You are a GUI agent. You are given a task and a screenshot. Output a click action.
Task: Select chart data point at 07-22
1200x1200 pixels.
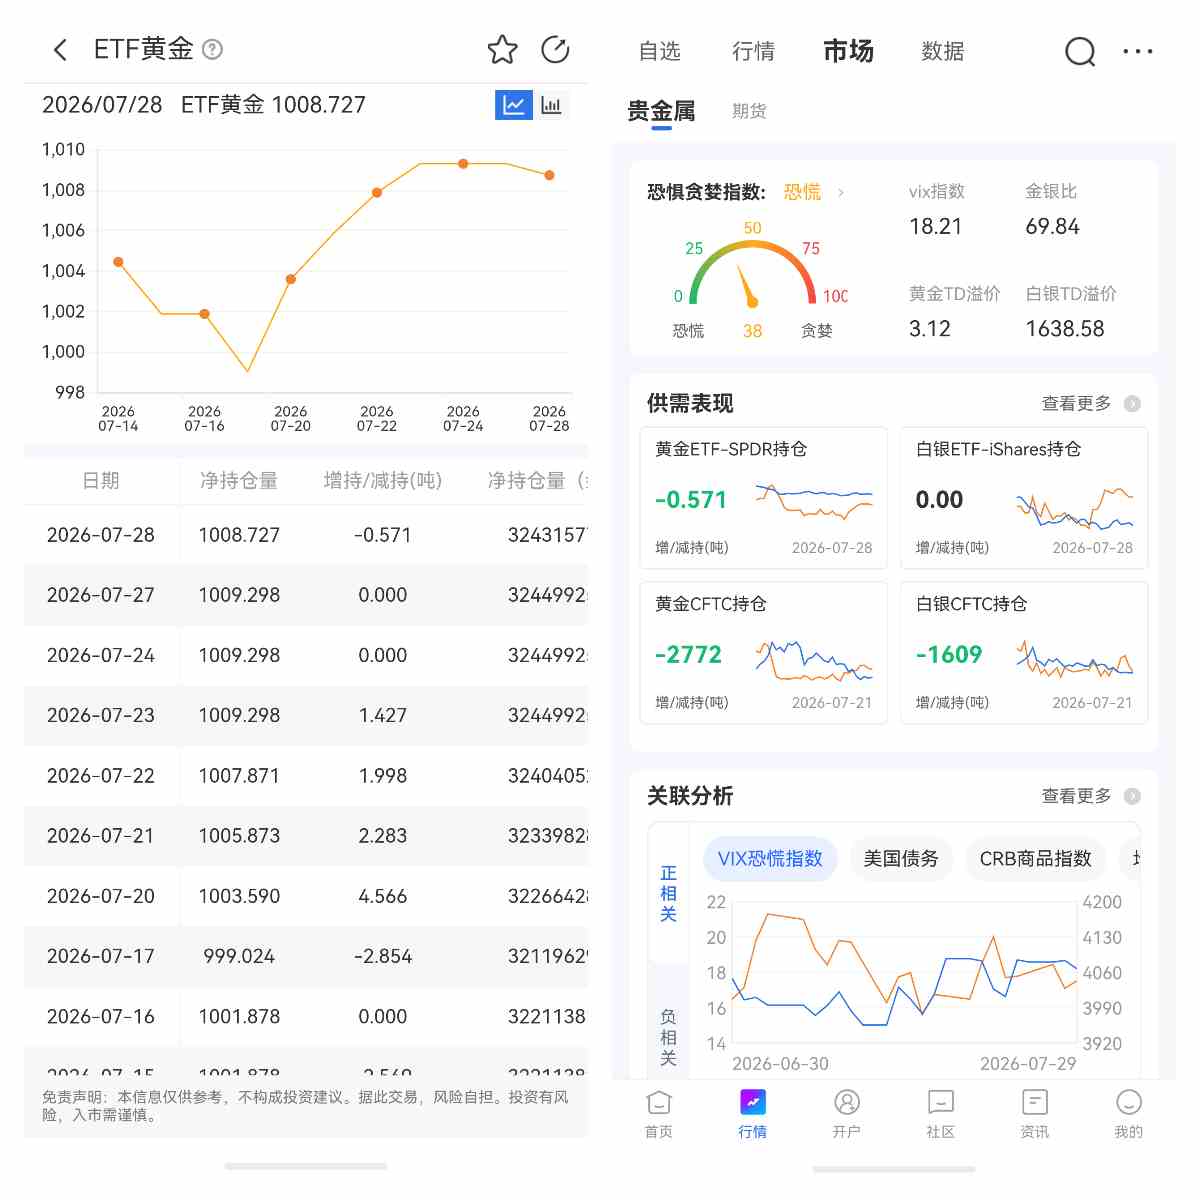coord(377,193)
